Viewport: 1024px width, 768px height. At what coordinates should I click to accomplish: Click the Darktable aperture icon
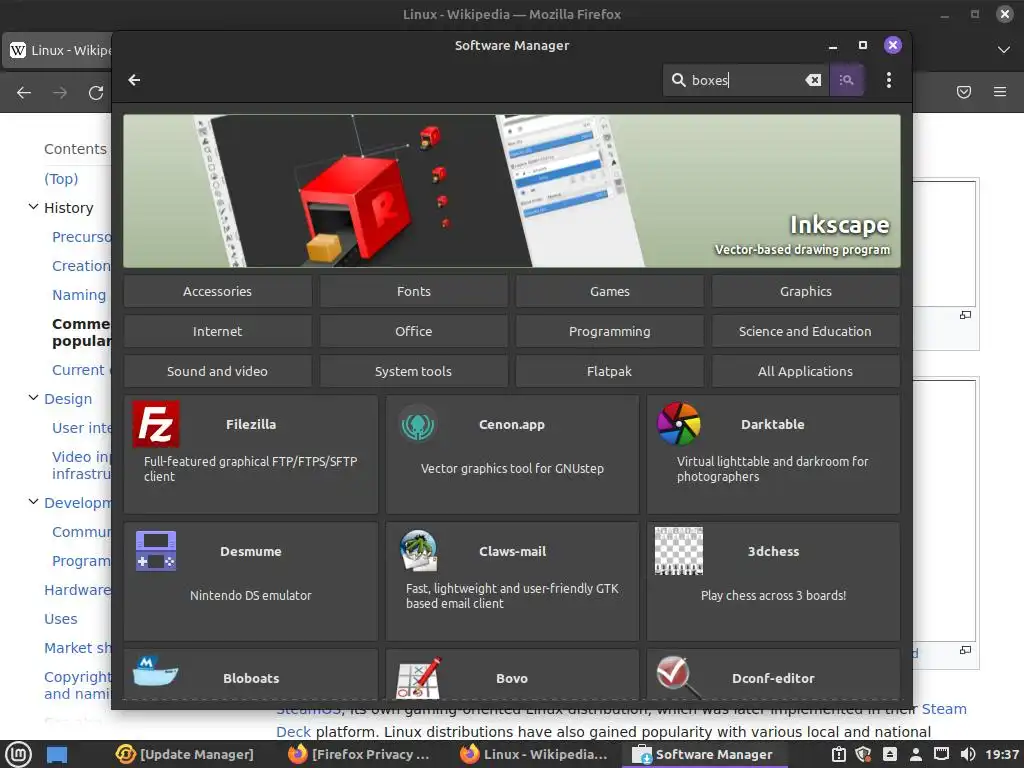[679, 424]
